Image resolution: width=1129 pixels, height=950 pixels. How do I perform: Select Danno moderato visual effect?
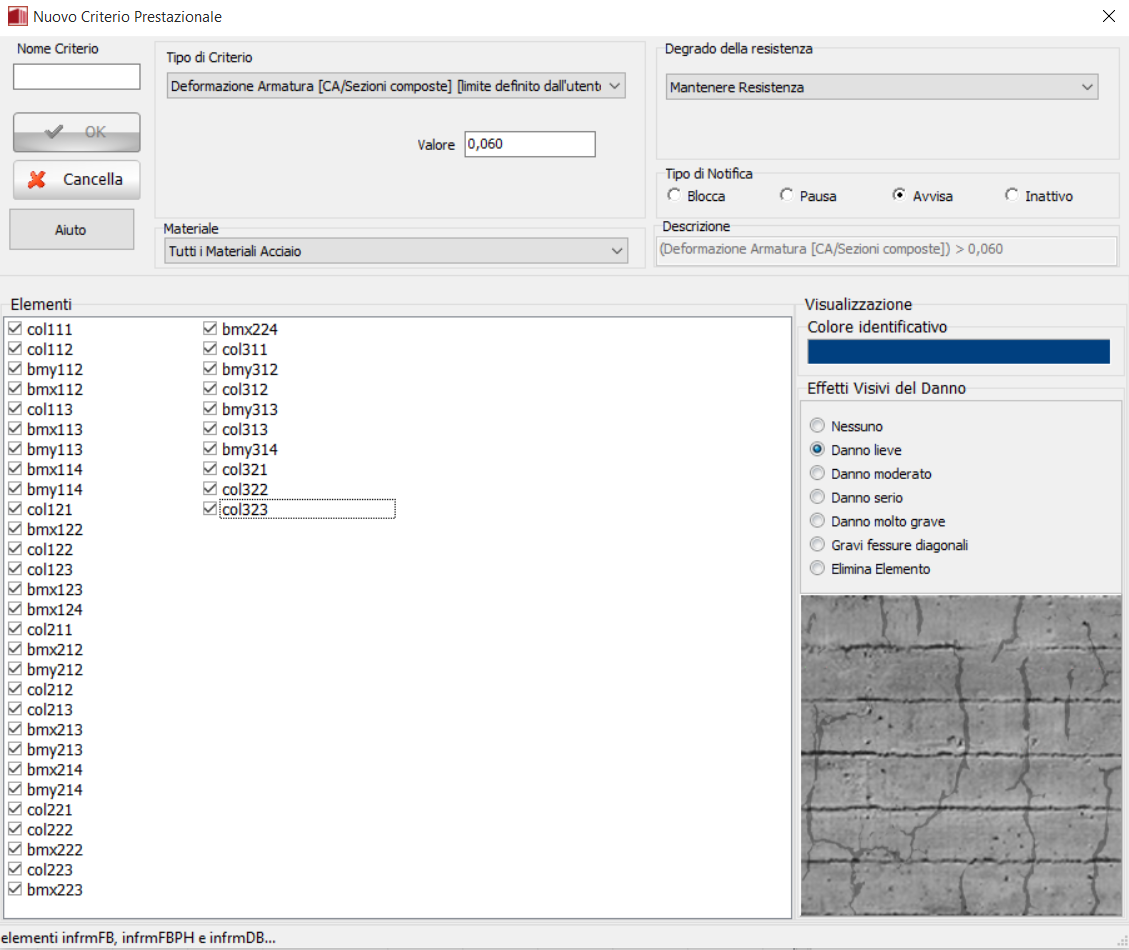coord(818,473)
